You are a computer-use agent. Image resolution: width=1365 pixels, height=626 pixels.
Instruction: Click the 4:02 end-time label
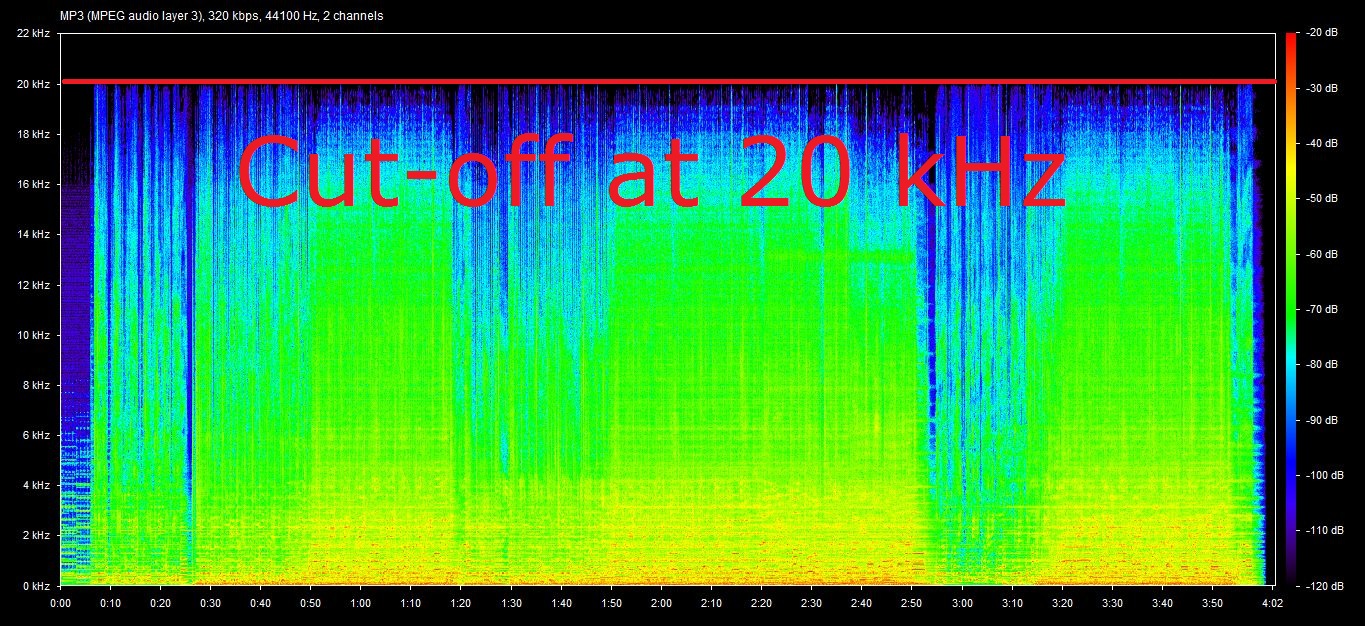1271,604
